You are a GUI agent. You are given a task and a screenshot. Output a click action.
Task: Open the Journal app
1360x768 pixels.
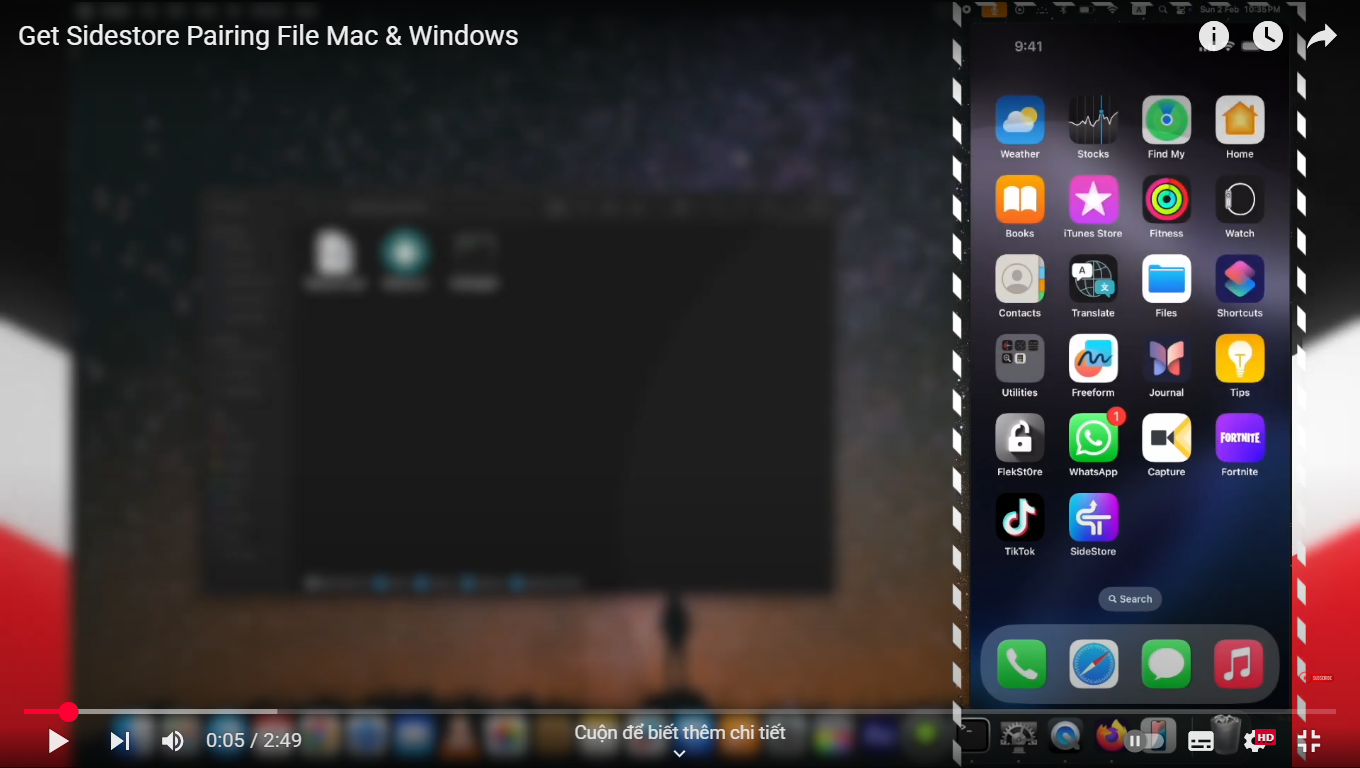(1166, 358)
